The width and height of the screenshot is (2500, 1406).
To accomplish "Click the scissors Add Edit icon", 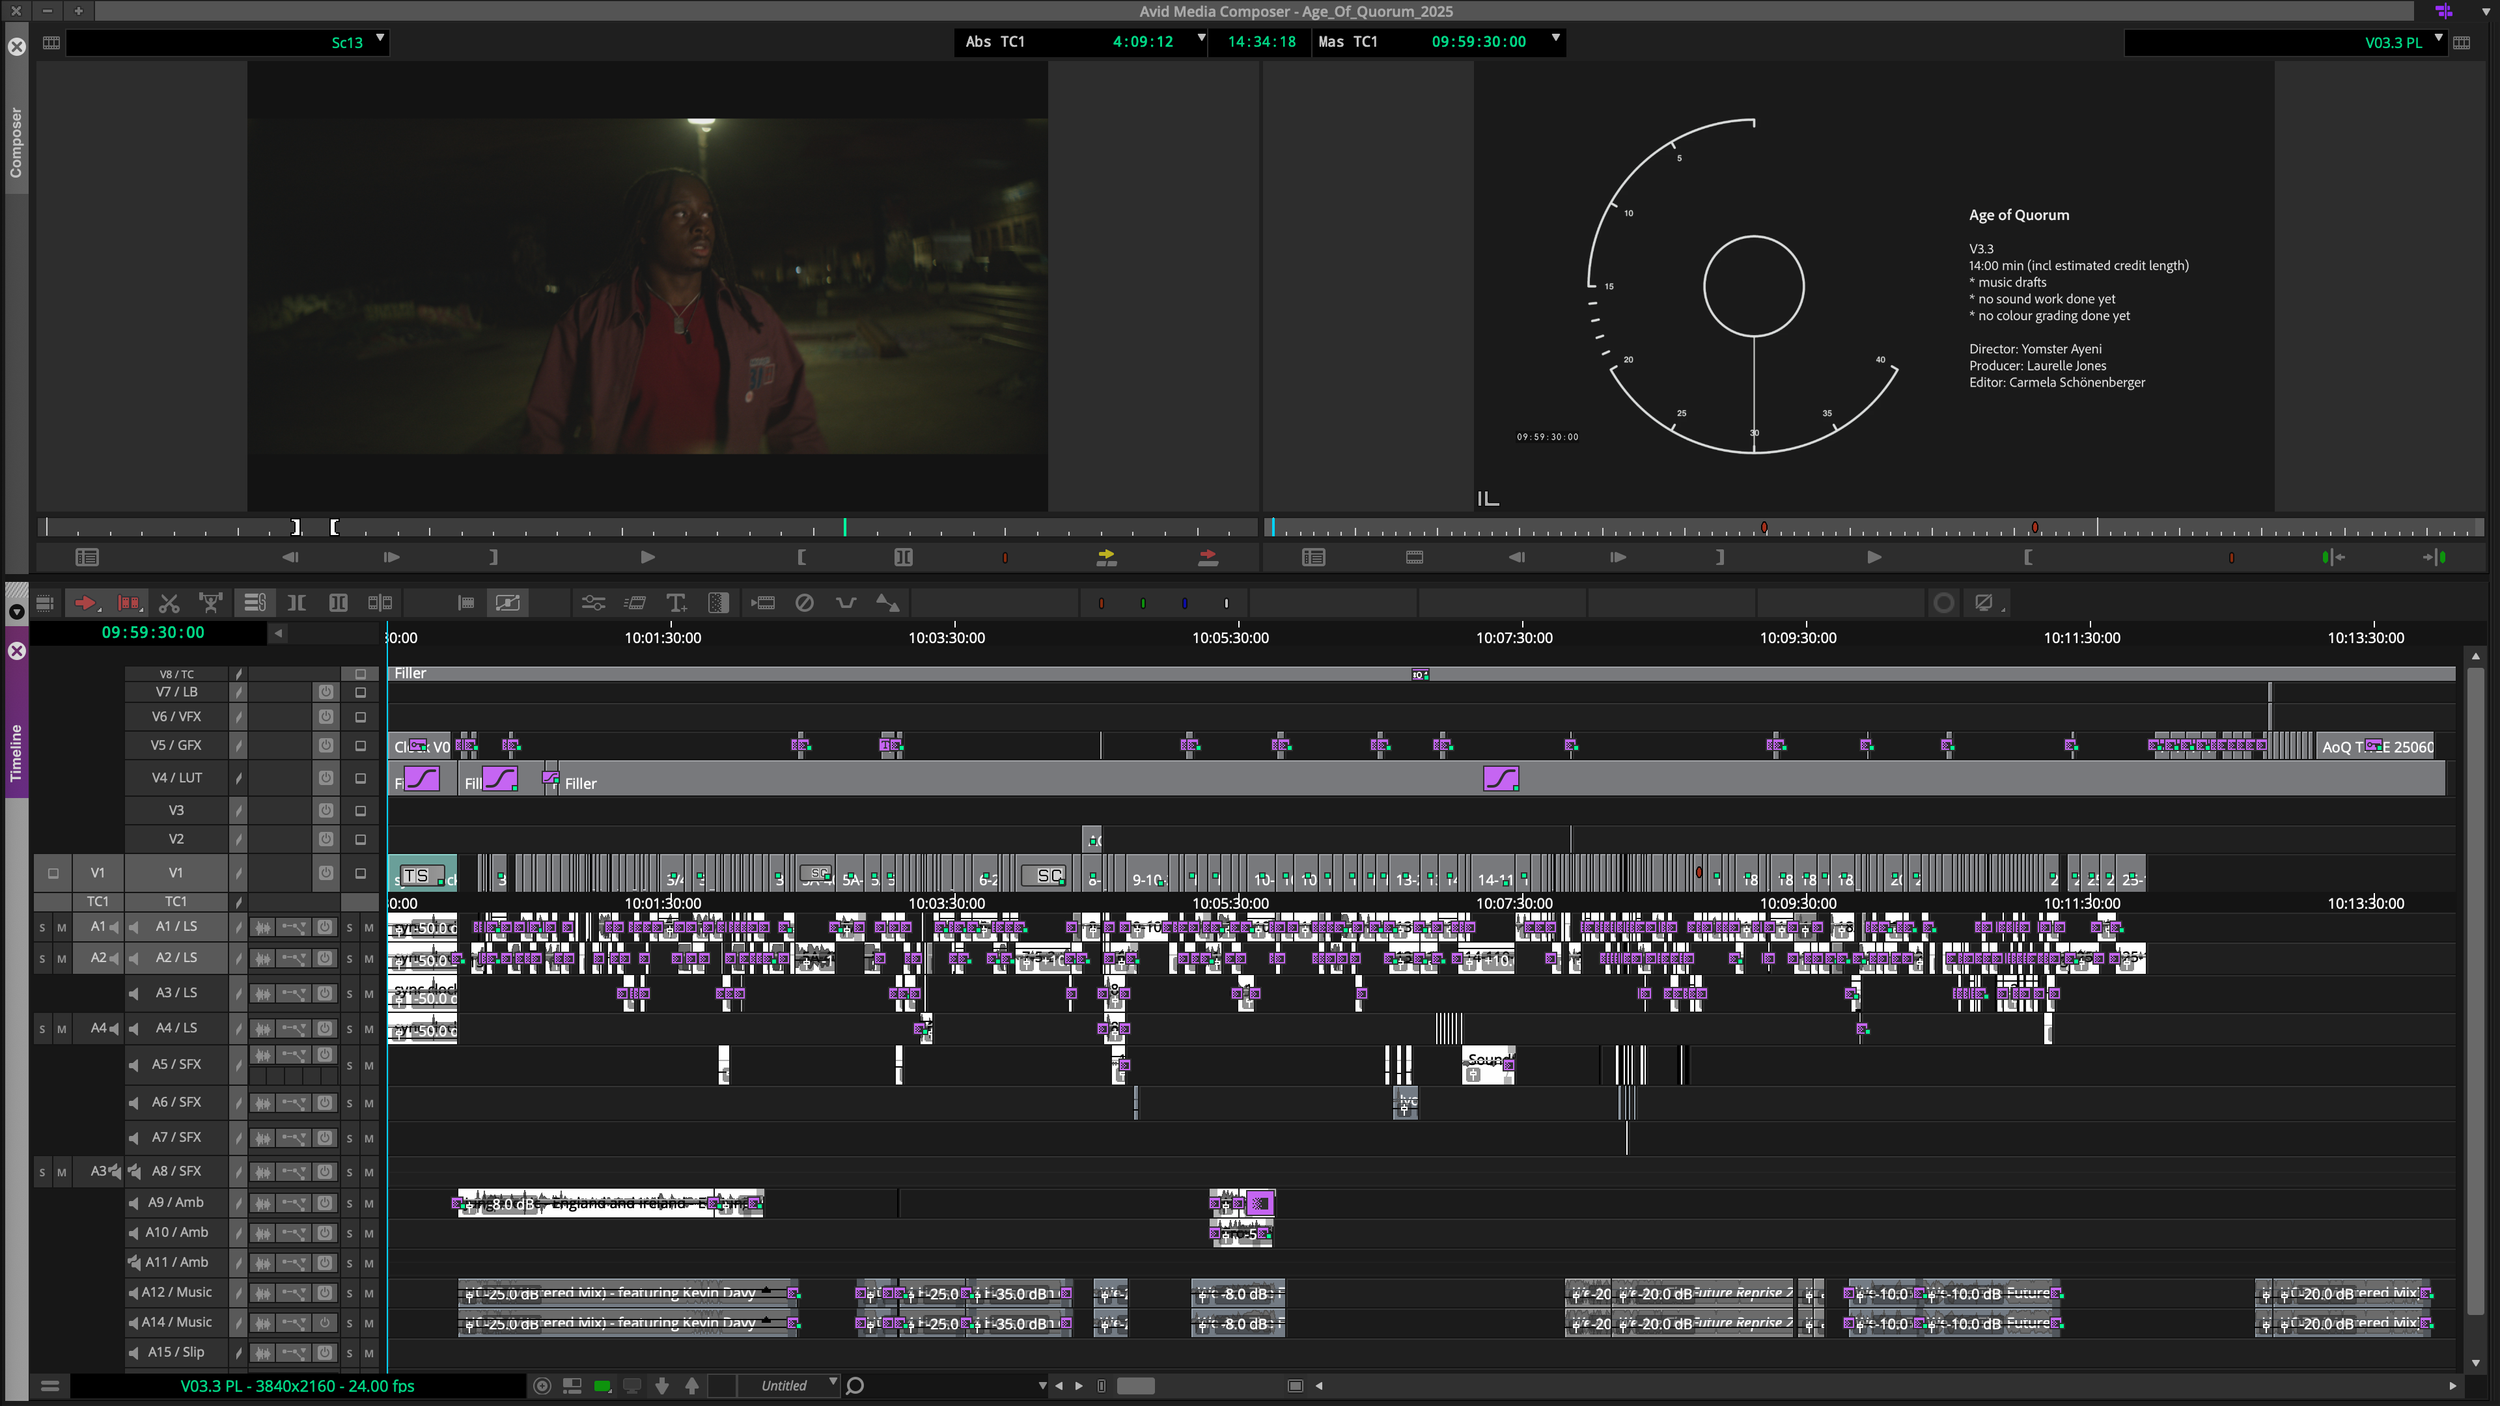I will pos(169,603).
